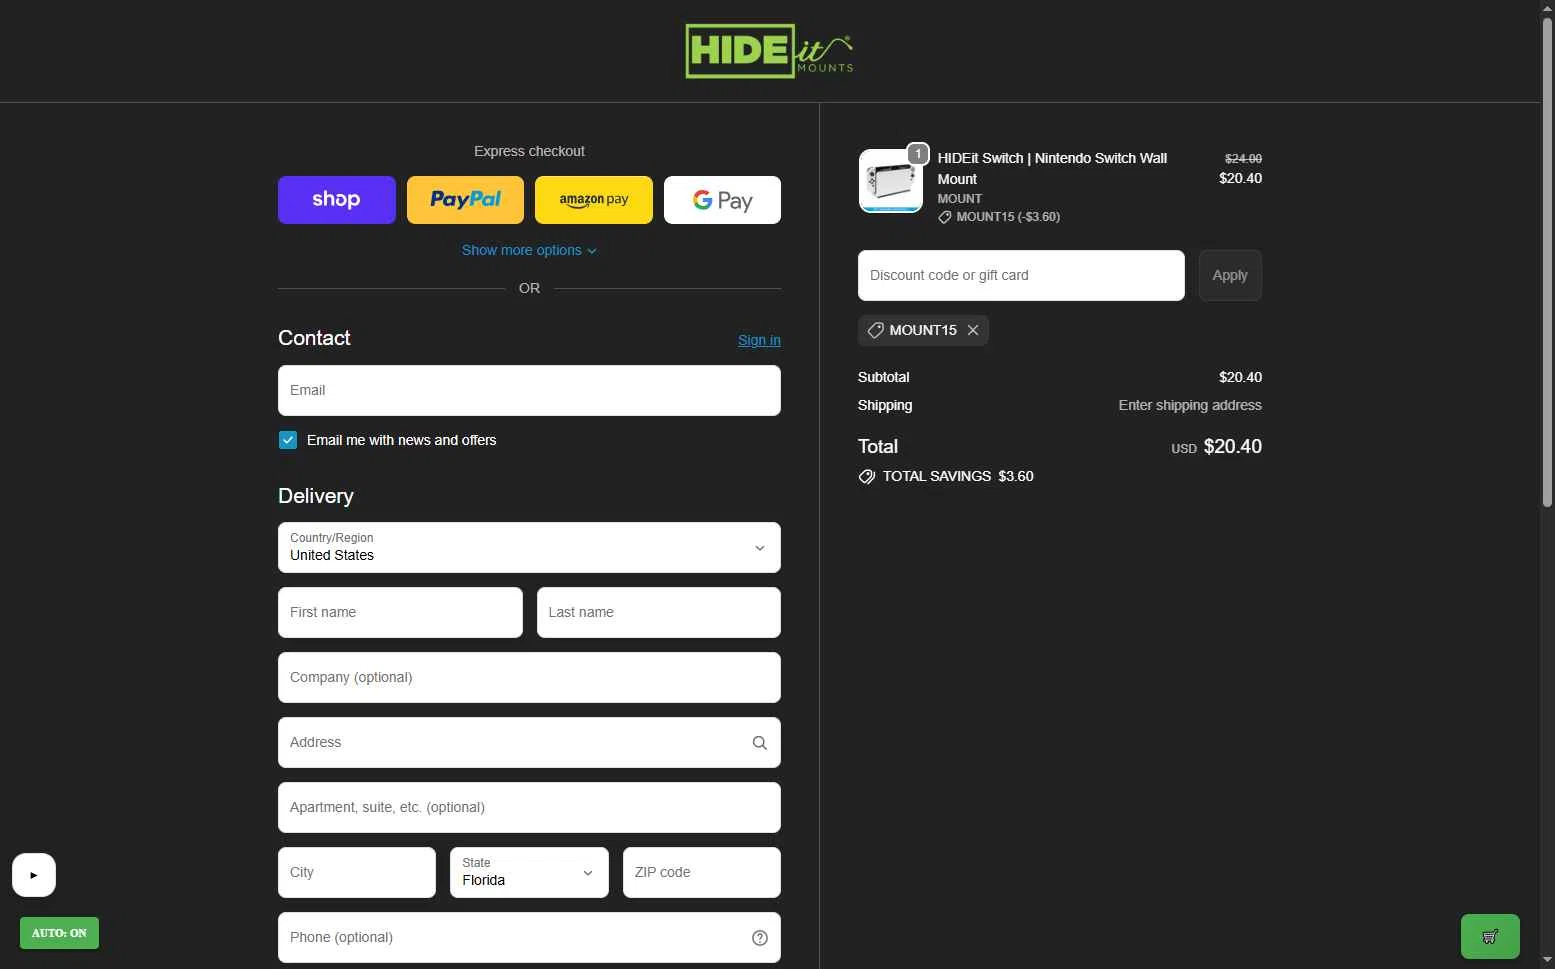
Task: Click the struck-through $24.00 price
Action: [1243, 158]
